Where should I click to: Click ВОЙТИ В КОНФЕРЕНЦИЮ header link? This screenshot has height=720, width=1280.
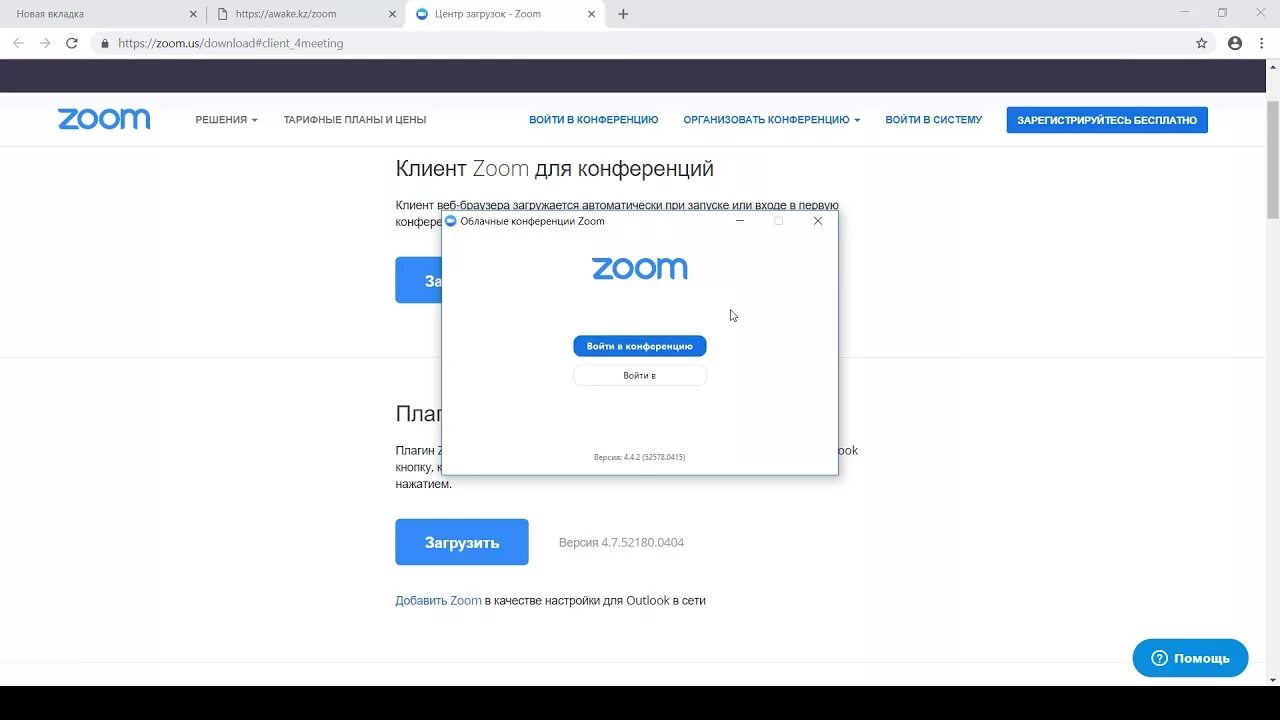coord(594,119)
